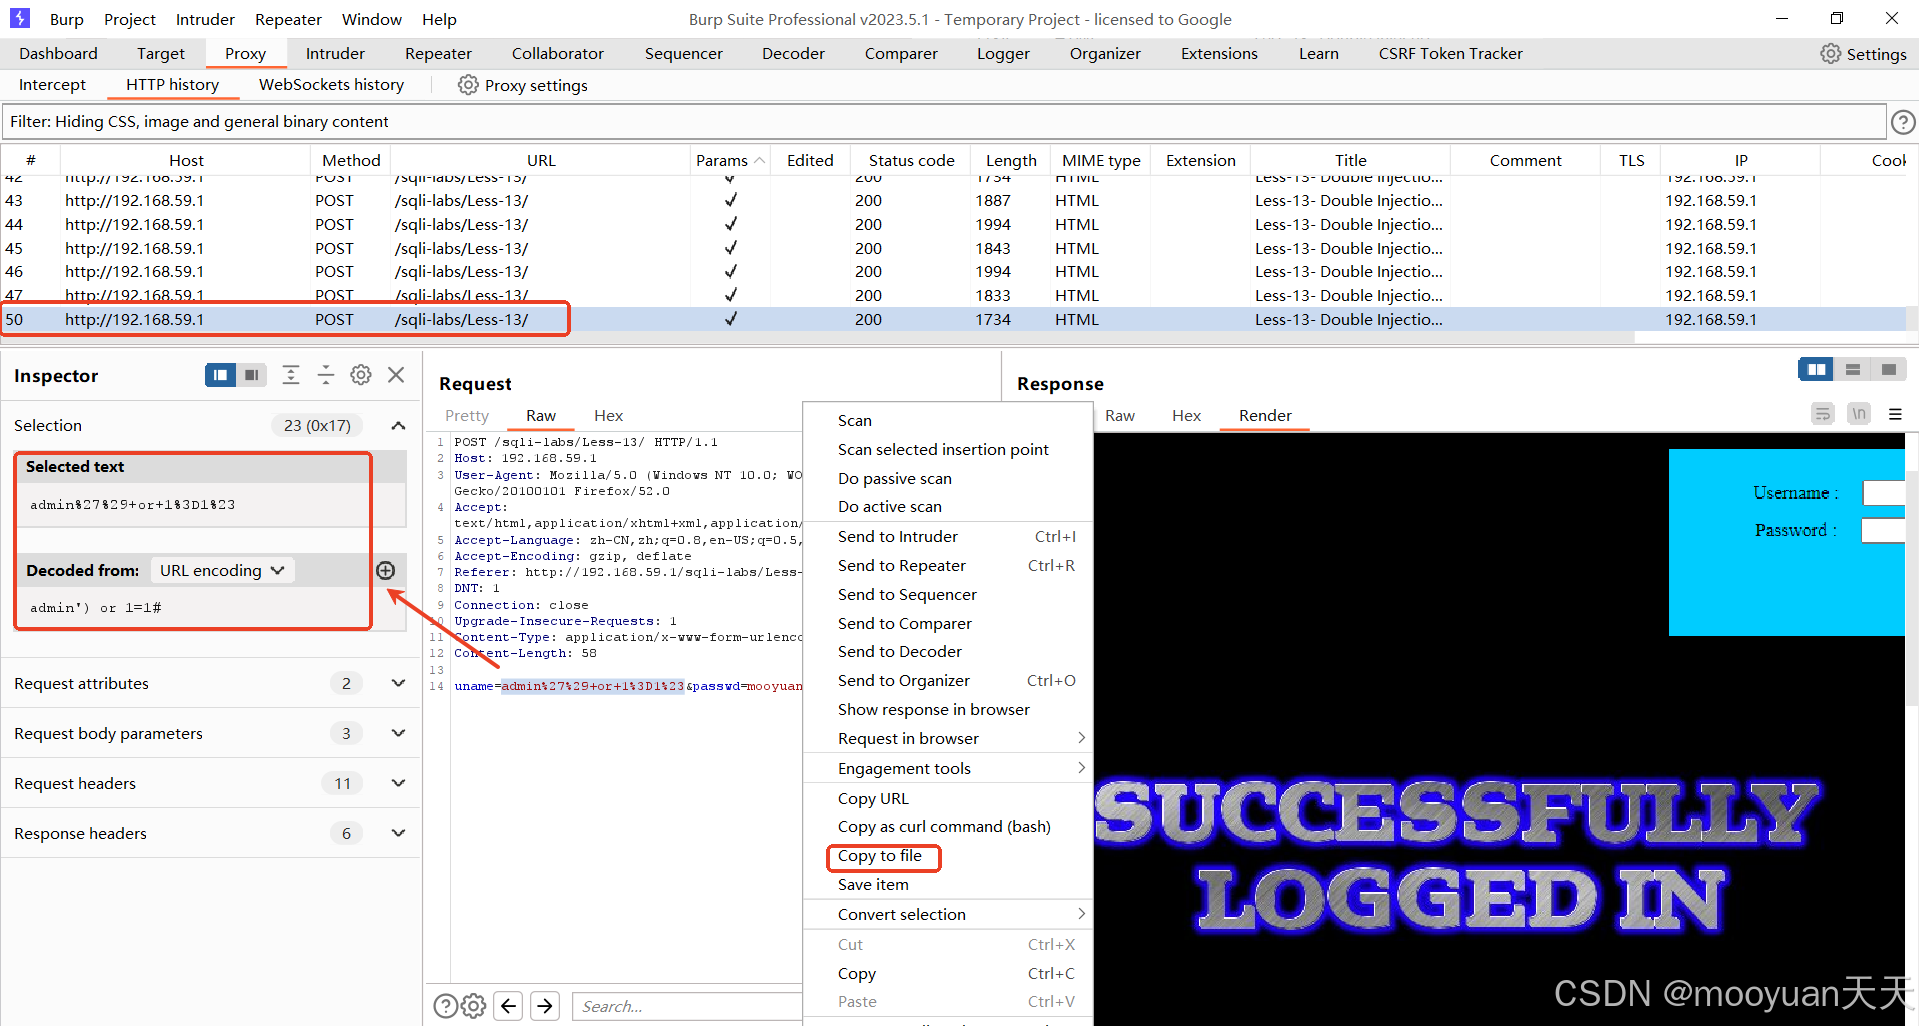Sort history by Status code column
The image size is (1920, 1026).
point(911,160)
